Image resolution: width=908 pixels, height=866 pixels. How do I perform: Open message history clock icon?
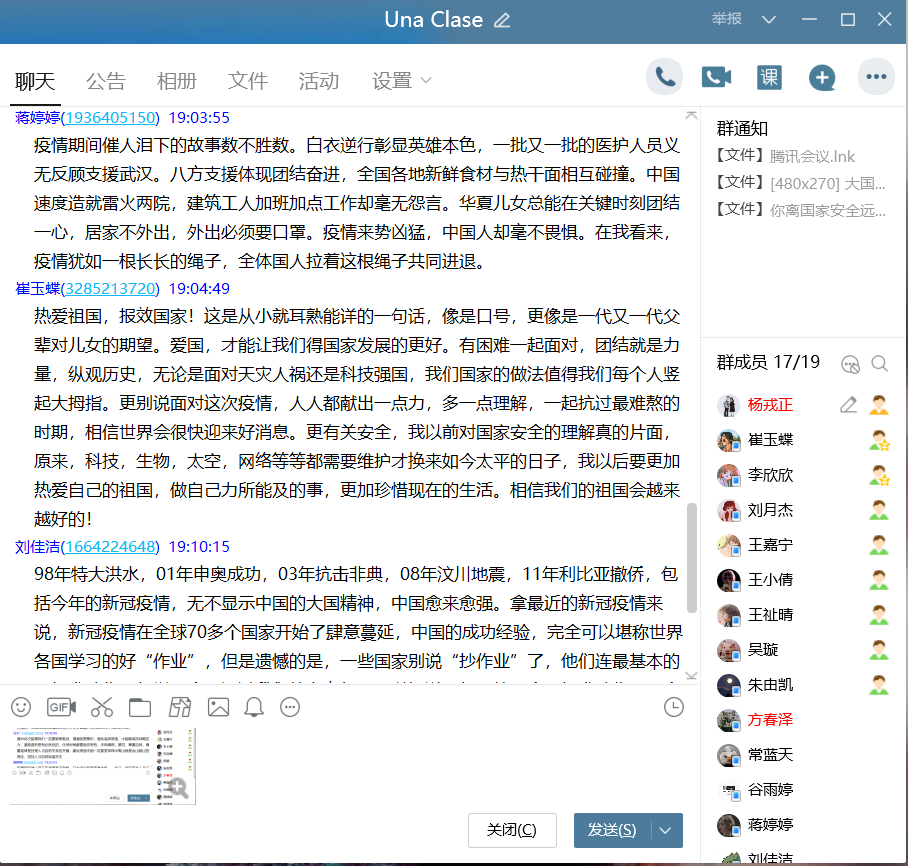[674, 707]
